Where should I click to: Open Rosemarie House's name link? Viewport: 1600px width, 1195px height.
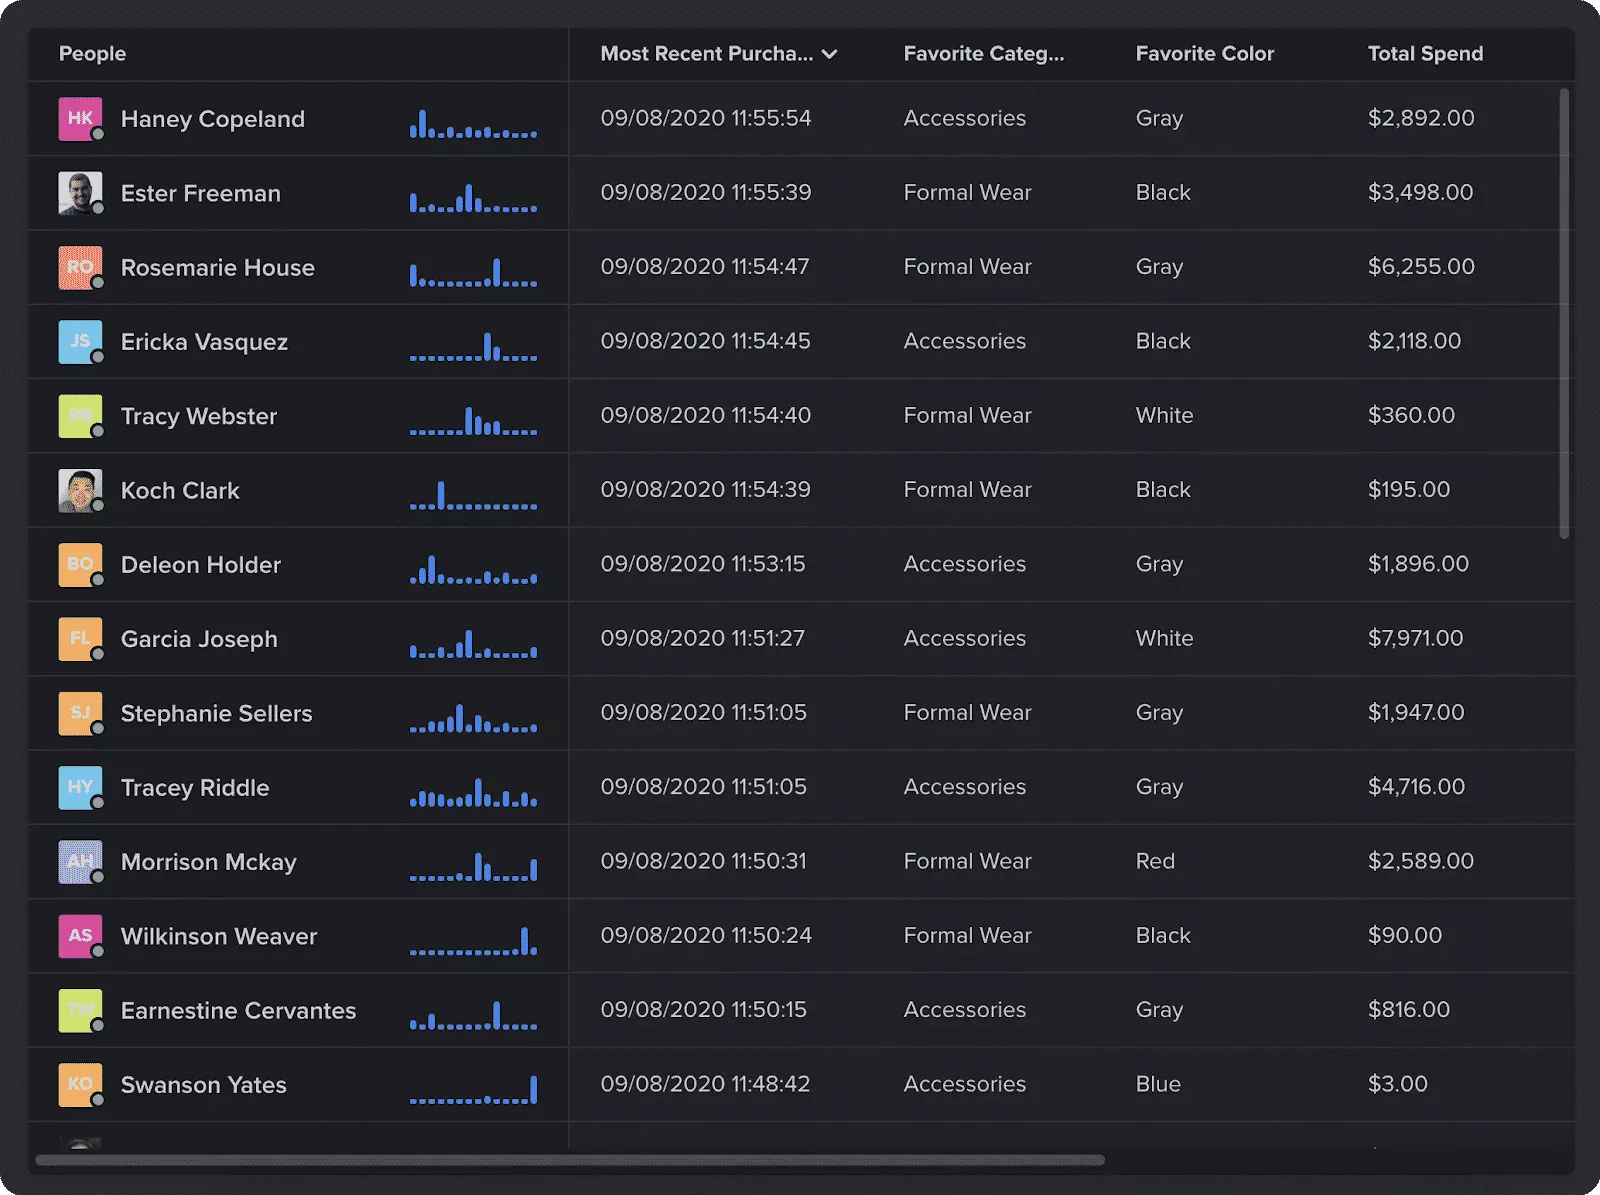pyautogui.click(x=217, y=268)
